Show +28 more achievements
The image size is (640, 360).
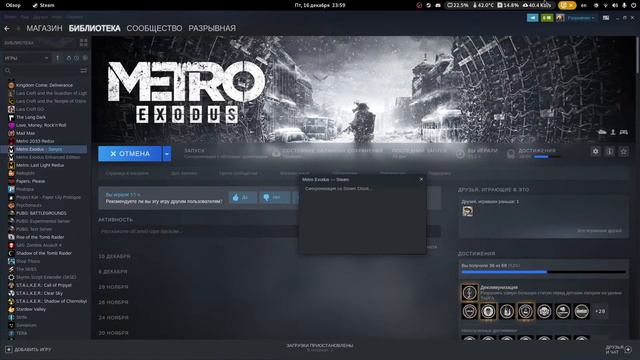coord(600,311)
